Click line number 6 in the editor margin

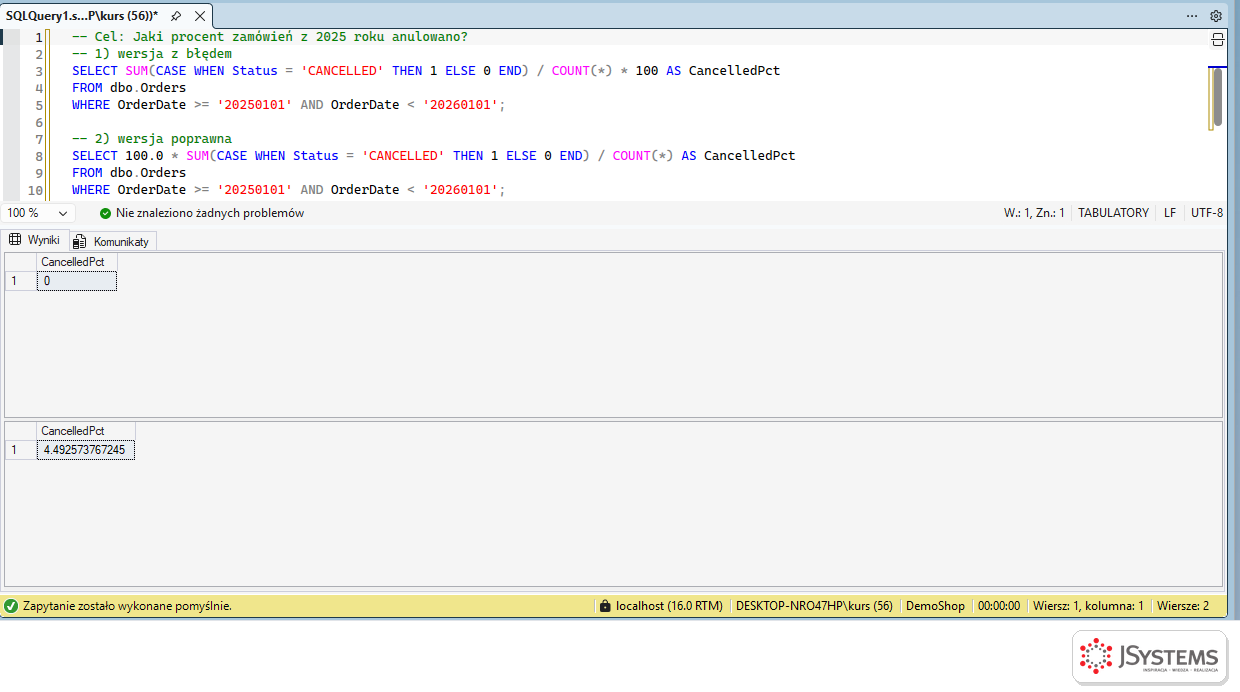(39, 122)
